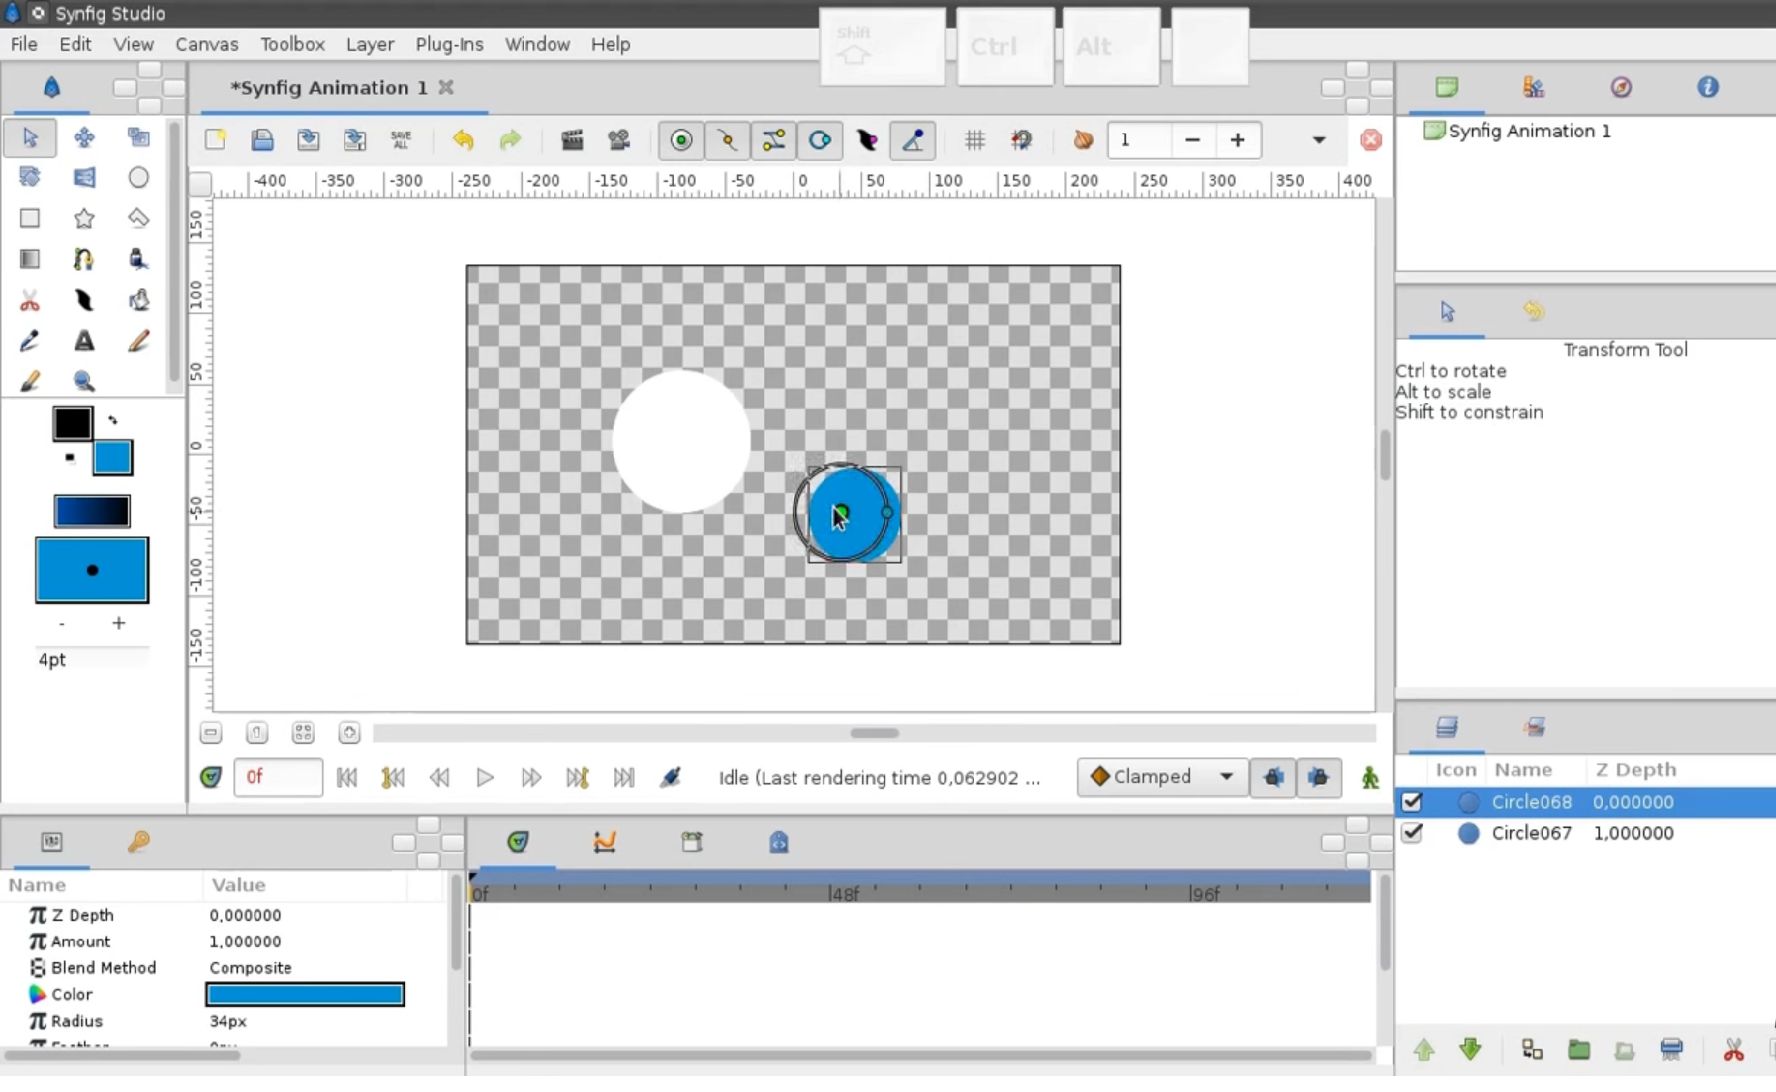Select the Eyedropper tool
Screen dimensions: 1776x1092
(30, 341)
